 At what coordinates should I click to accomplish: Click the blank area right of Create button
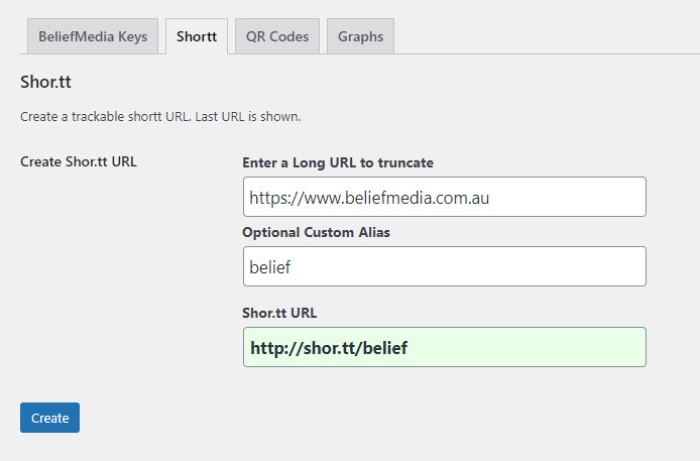point(300,418)
